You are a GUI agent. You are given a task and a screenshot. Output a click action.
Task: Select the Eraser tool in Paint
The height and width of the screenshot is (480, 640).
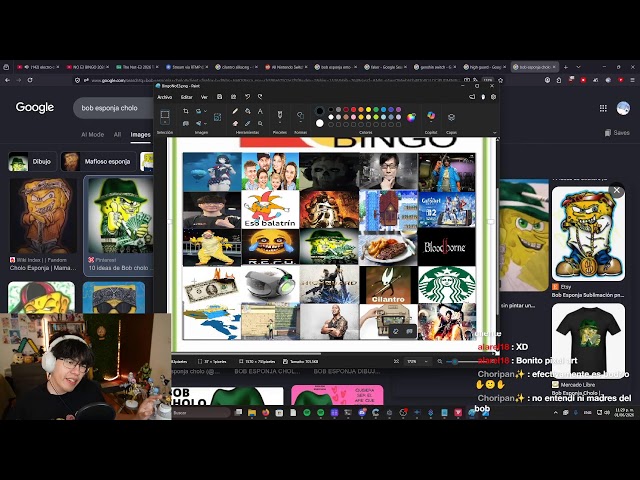click(235, 123)
